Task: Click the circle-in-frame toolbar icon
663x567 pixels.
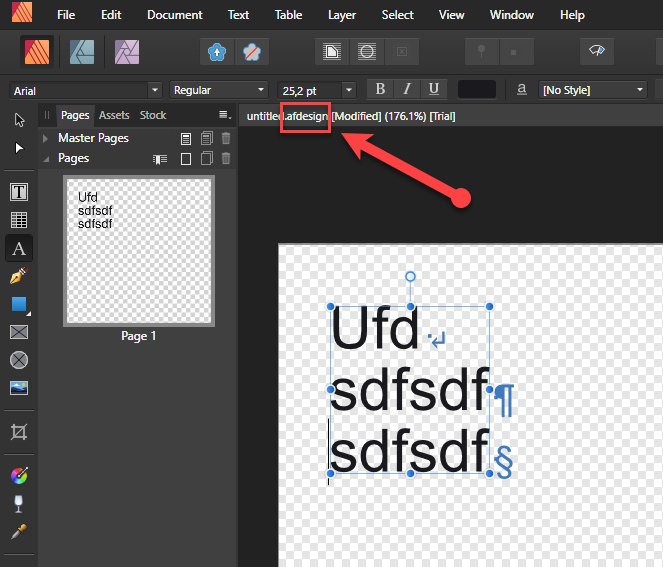Action: tap(367, 52)
